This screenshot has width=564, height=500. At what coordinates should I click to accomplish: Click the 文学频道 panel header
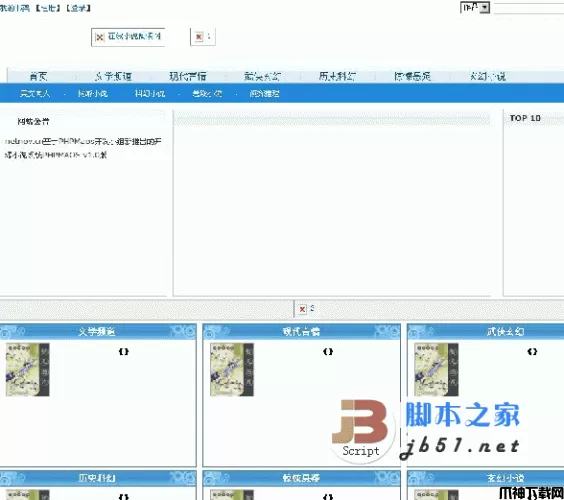coord(98,332)
